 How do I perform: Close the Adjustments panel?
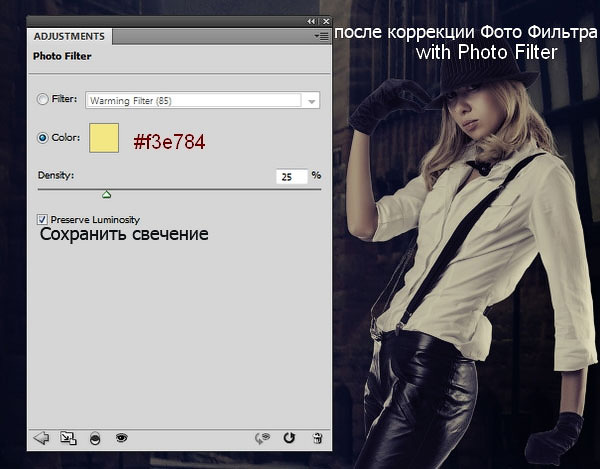tap(326, 21)
